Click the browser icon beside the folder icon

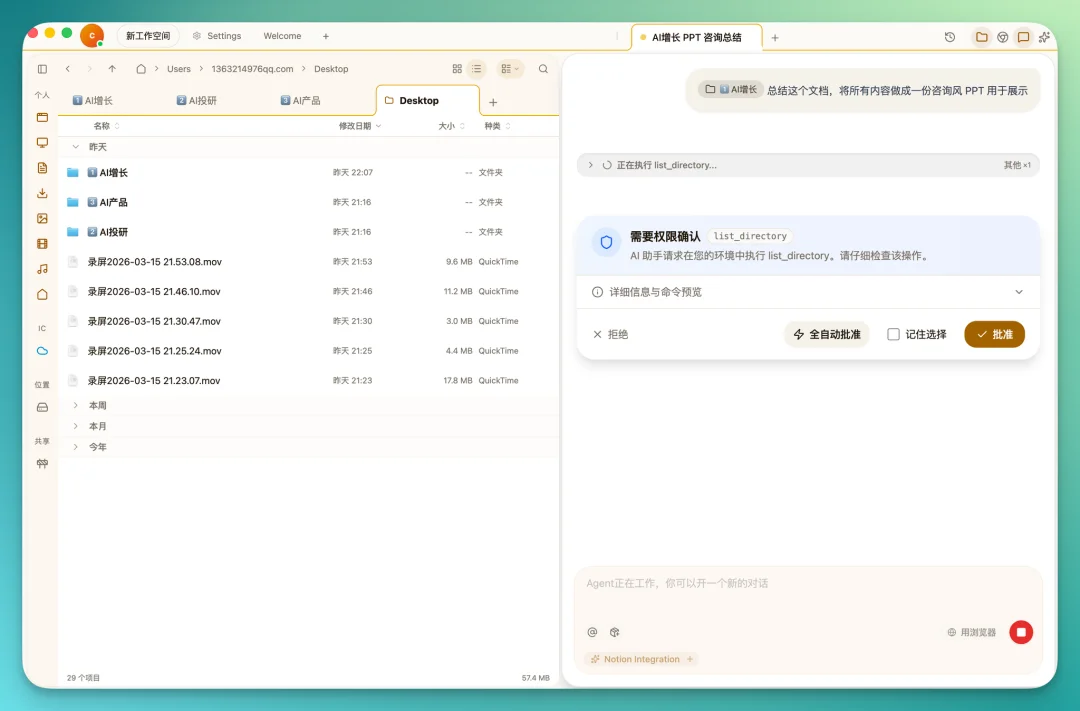click(1002, 36)
